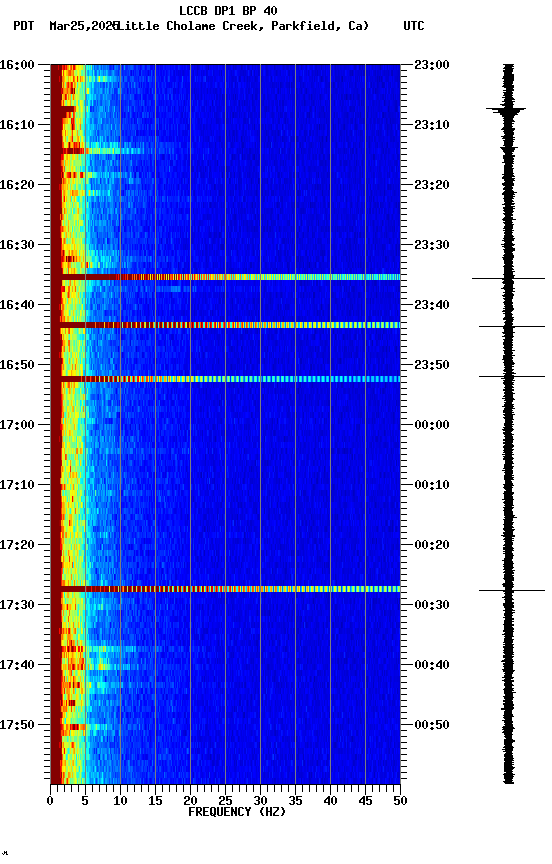The image size is (552, 864).
Task: Click the broadband spectrogram streak near 16:35
Action: 225,277
